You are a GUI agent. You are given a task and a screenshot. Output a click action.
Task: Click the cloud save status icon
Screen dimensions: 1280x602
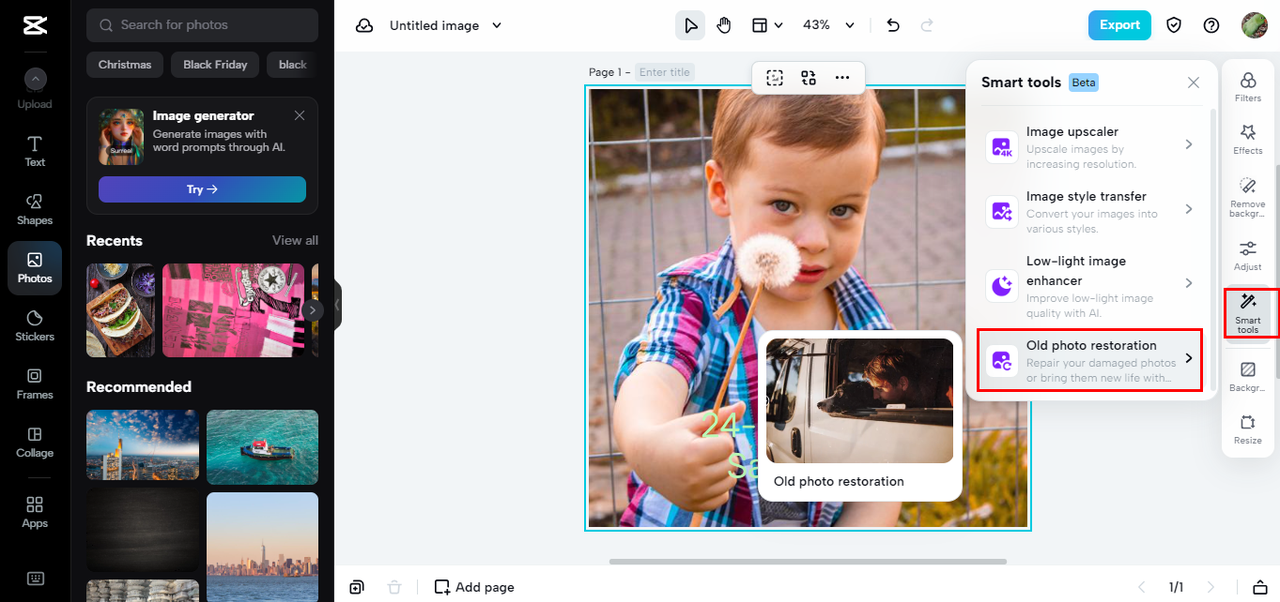click(x=365, y=25)
